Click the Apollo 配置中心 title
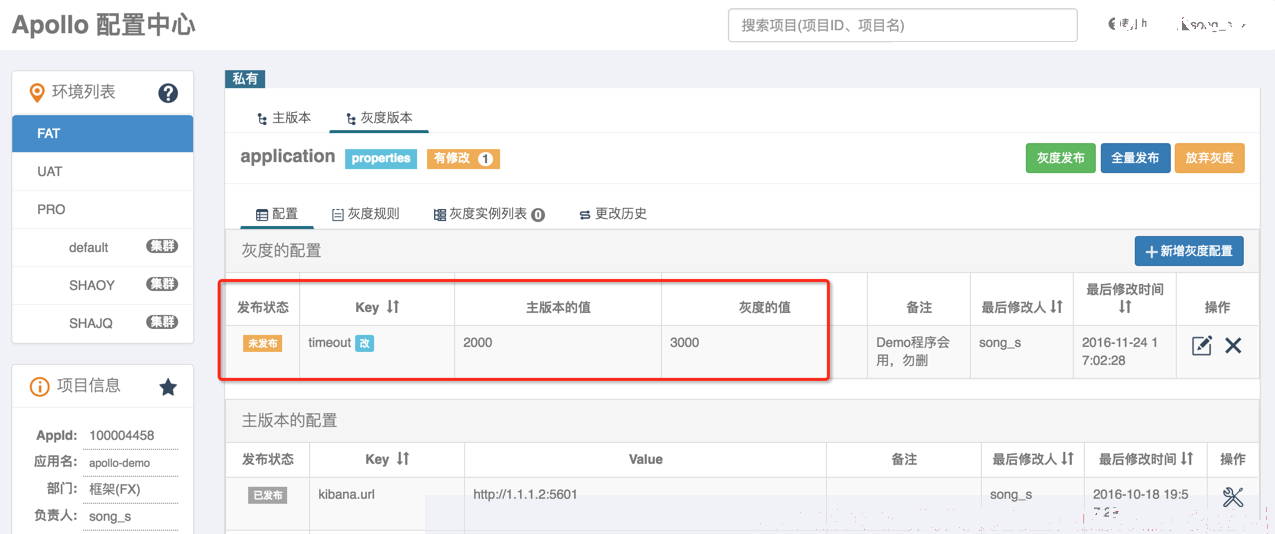 103,25
